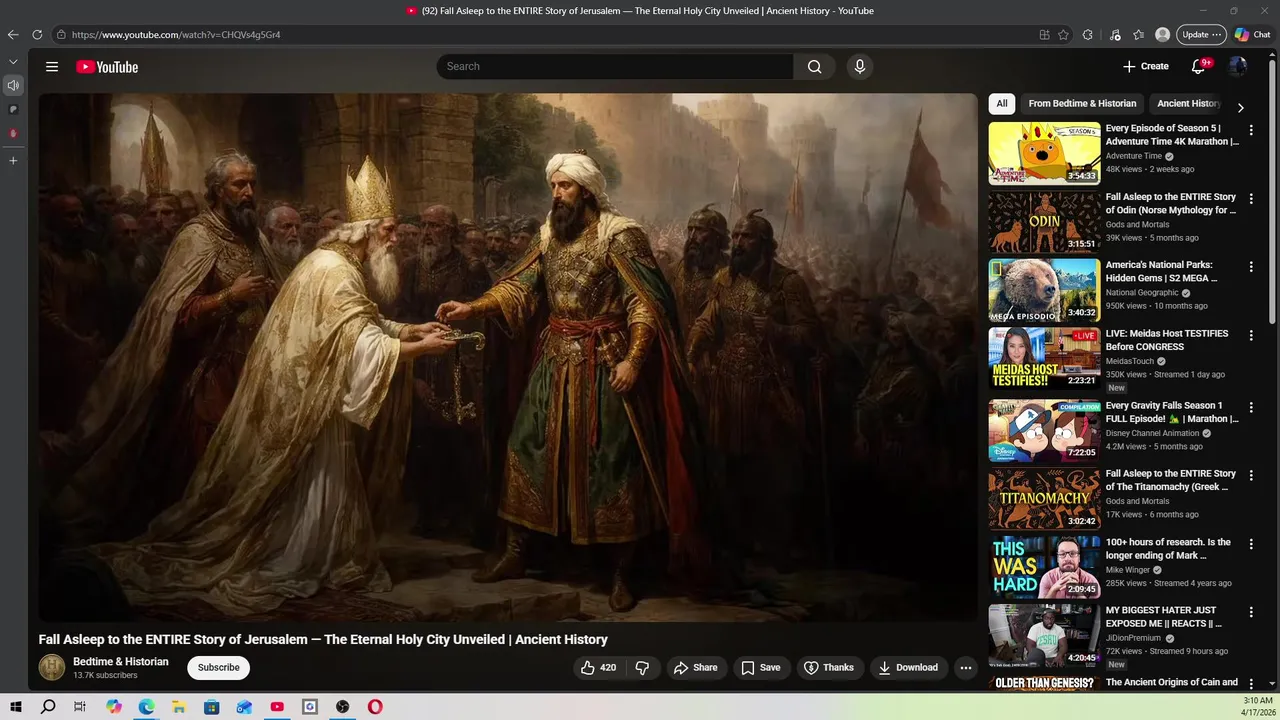Open the Bedtime & Historian channel avatar
The image size is (1280, 720).
52,667
